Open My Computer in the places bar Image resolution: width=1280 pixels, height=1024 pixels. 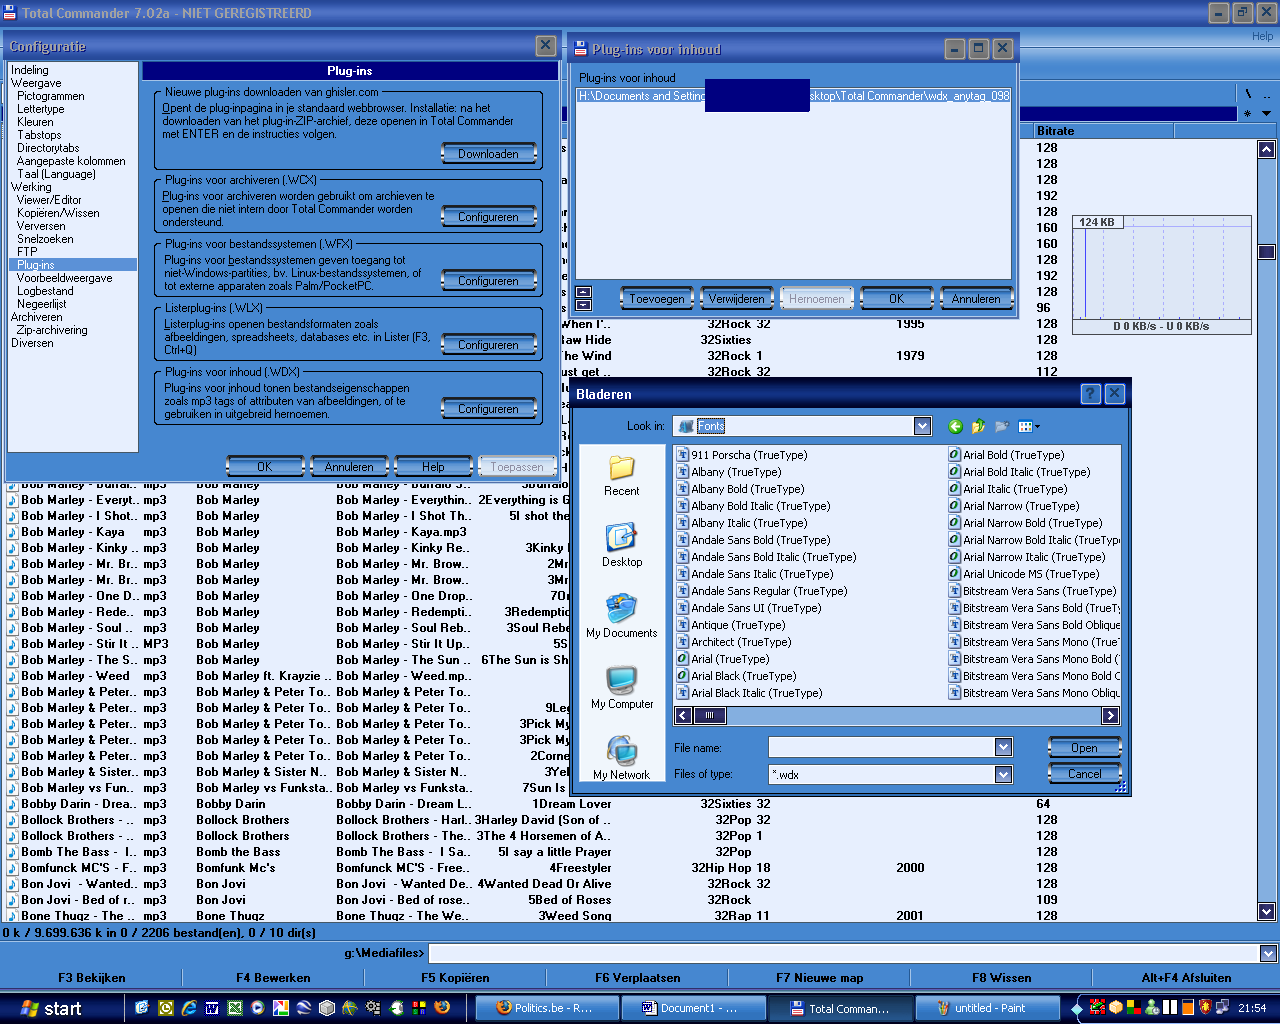click(x=621, y=688)
